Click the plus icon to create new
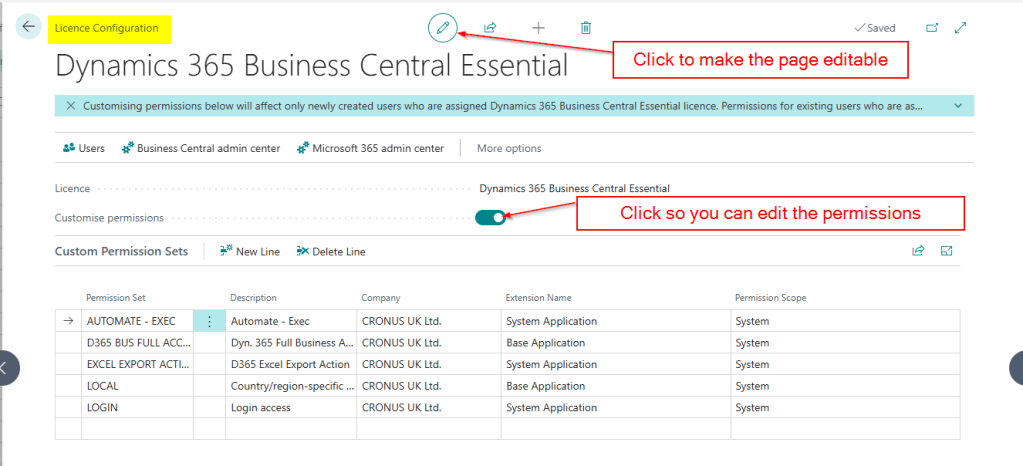 pos(538,28)
